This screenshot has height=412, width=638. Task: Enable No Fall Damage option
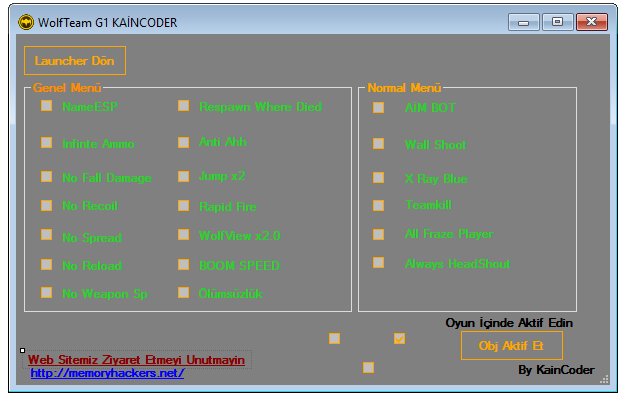(x=46, y=177)
